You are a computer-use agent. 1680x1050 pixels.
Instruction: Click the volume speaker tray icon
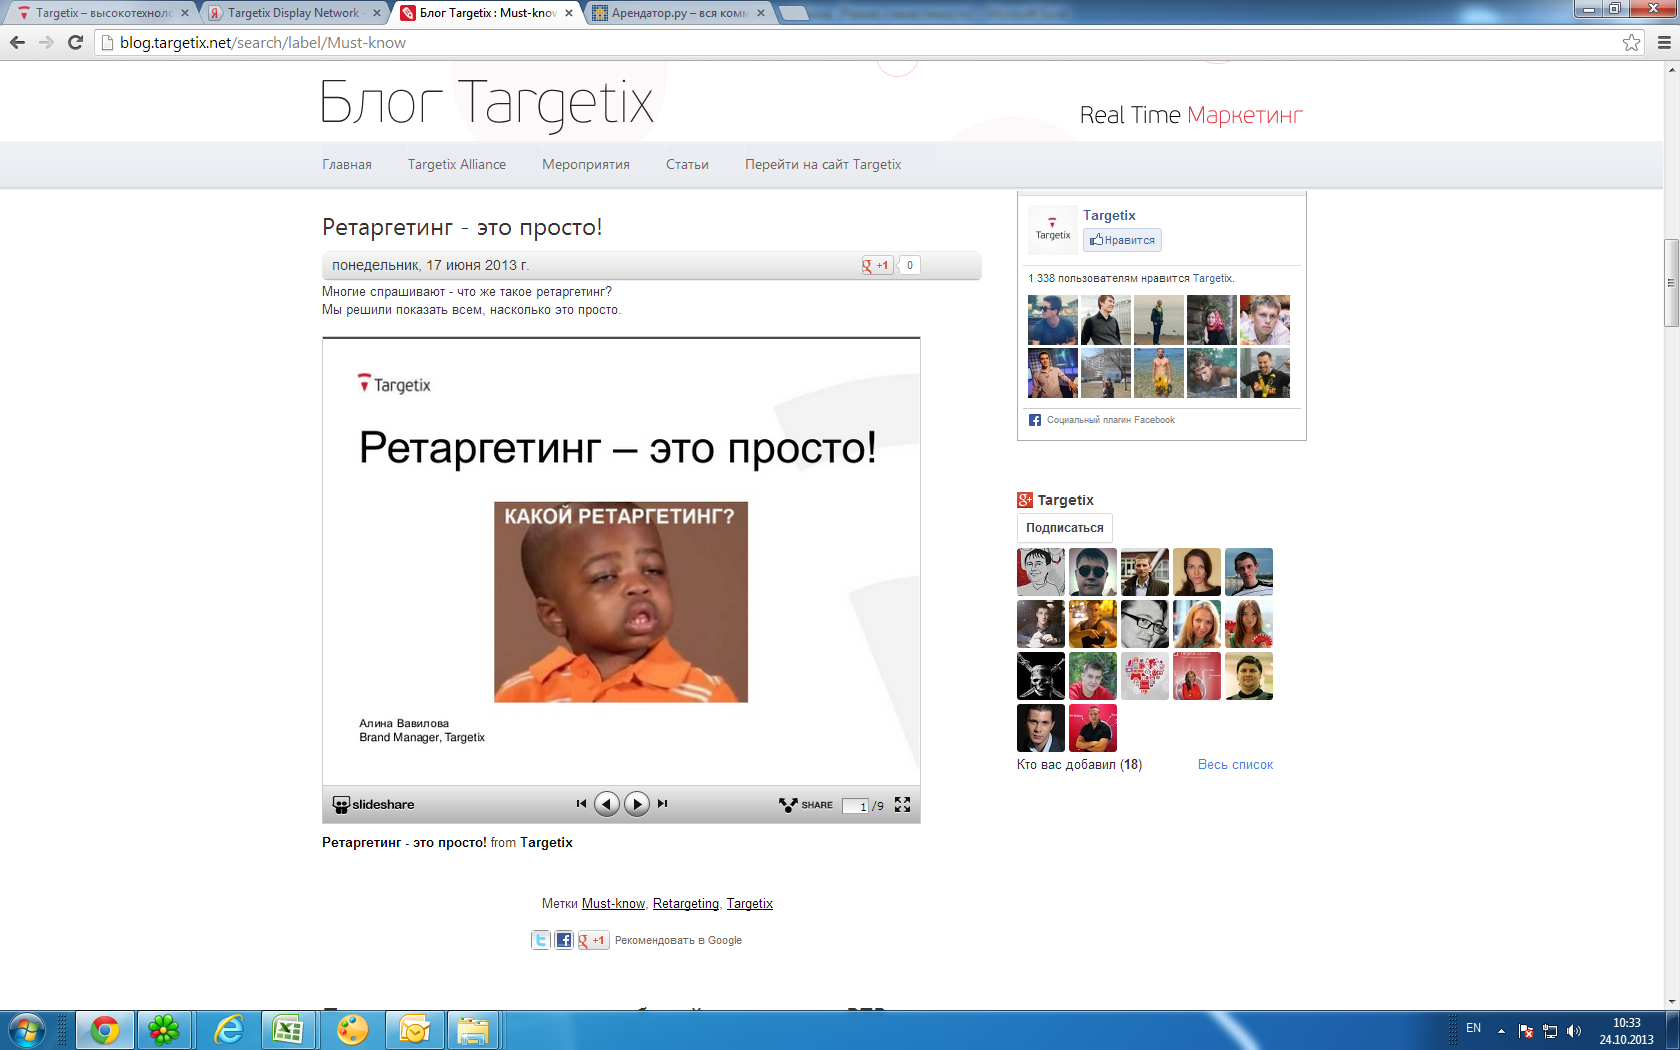pos(1574,1031)
